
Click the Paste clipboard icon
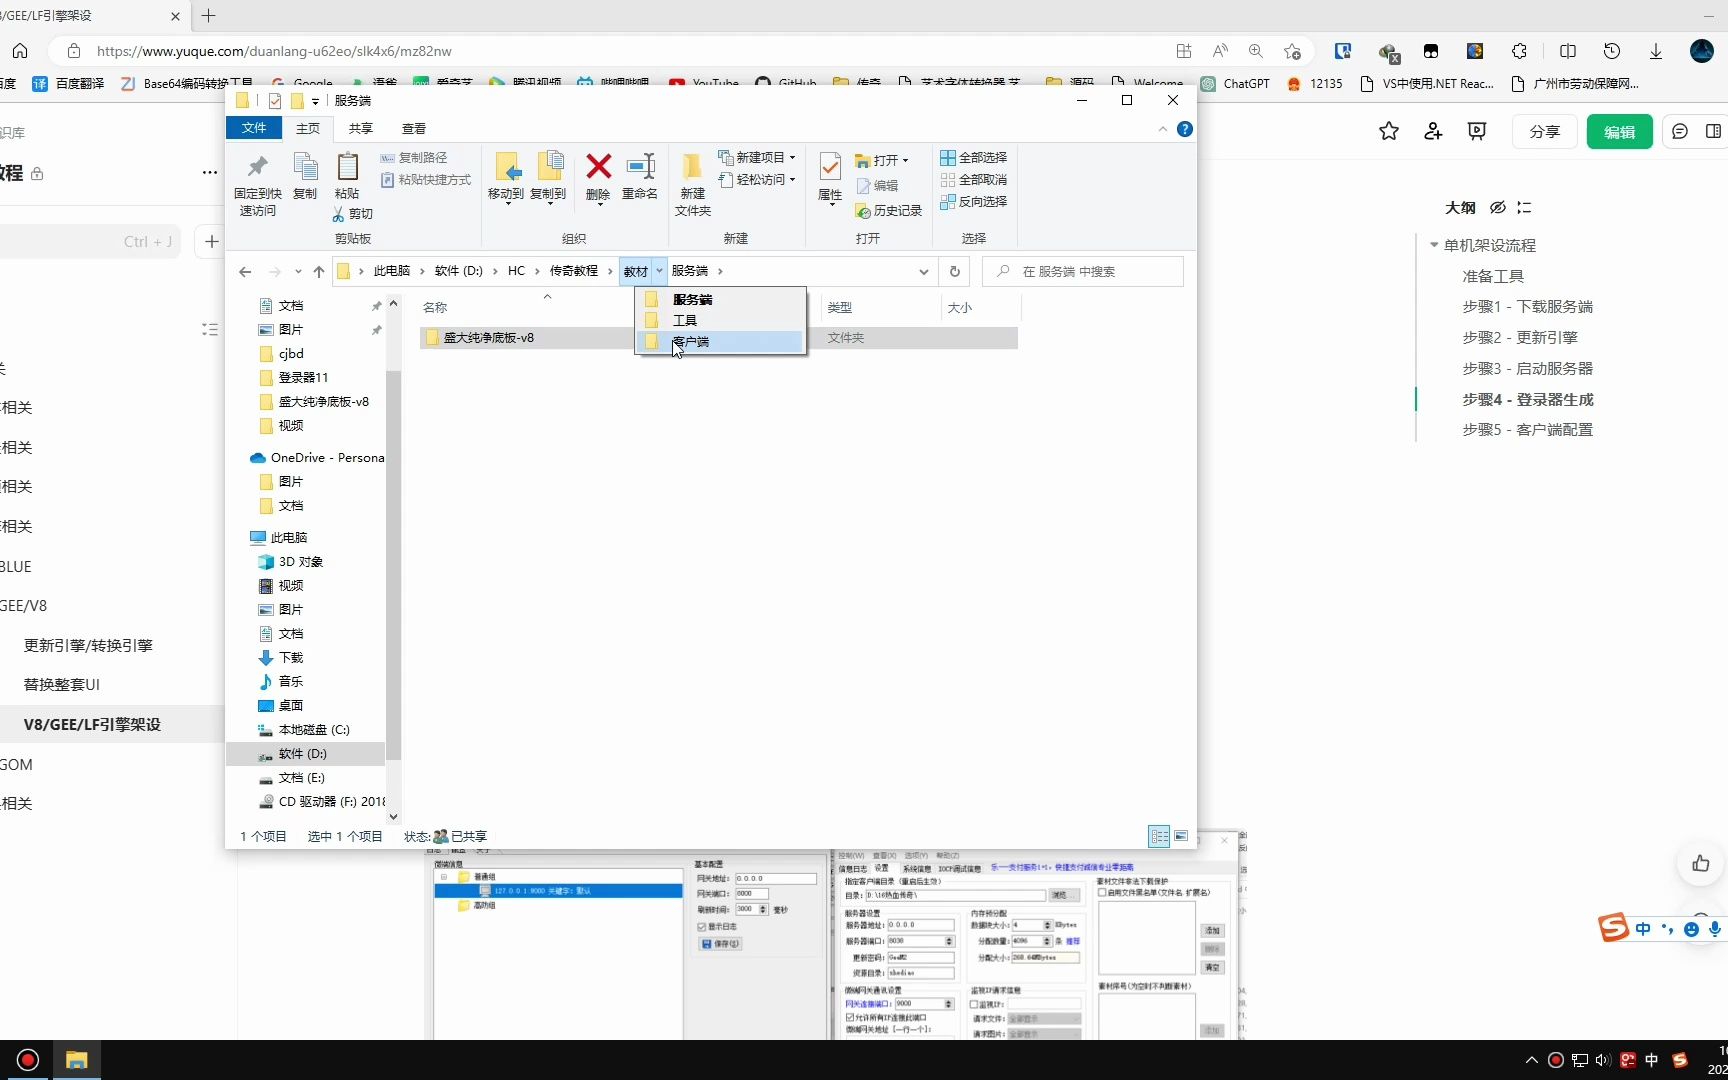click(347, 166)
